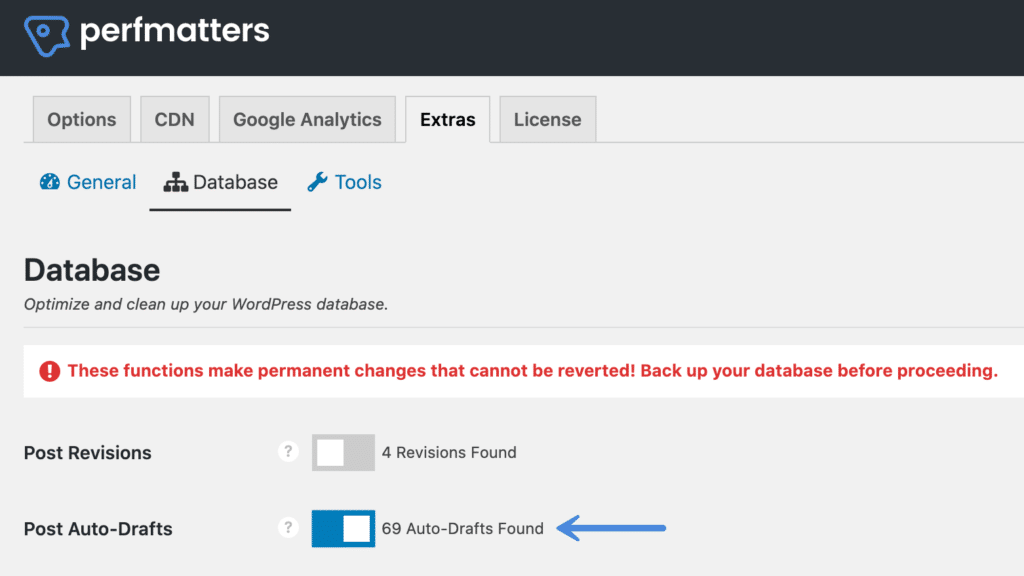The height and width of the screenshot is (576, 1024).
Task: Click the '69 Auto-Drafts Found' text
Action: coord(462,528)
